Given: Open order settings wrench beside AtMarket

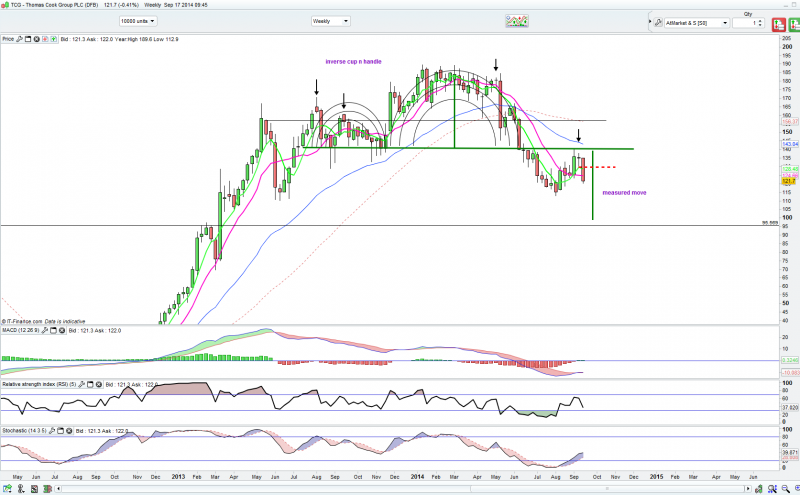Looking at the screenshot, I should 659,21.
